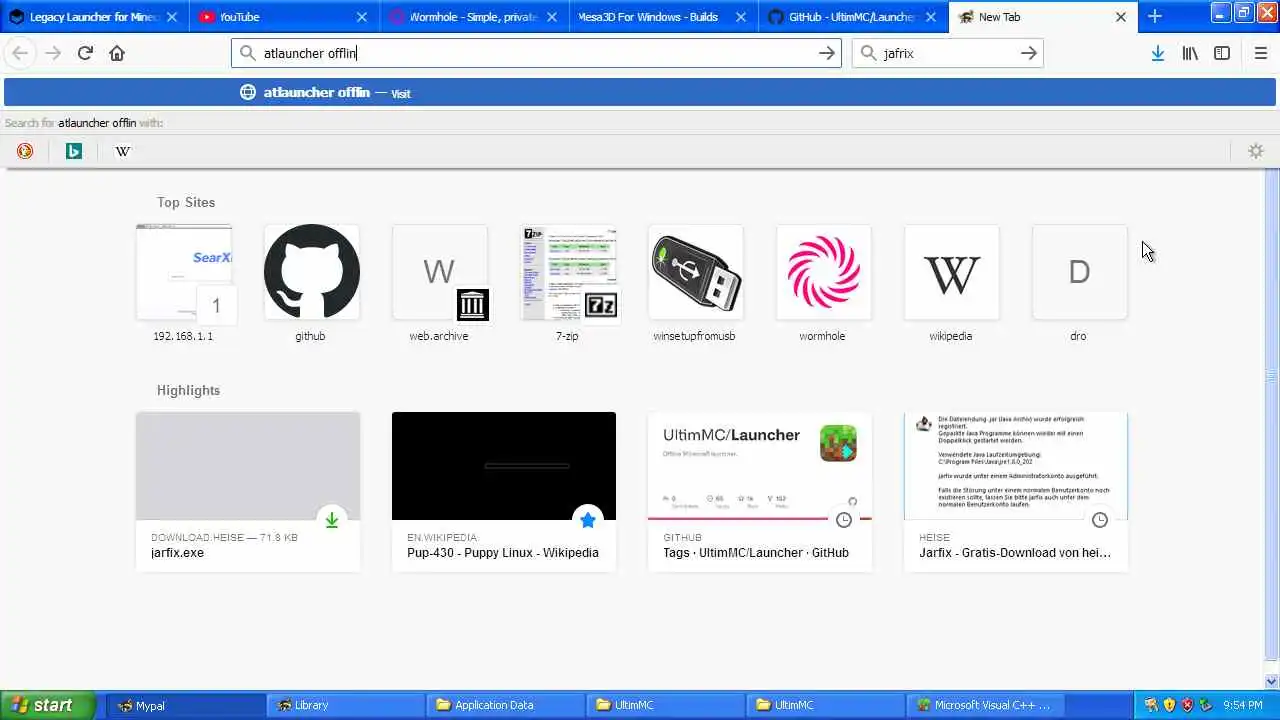Screen dimensions: 1280x720
Task: Close the Wormhole tab
Action: point(552,17)
